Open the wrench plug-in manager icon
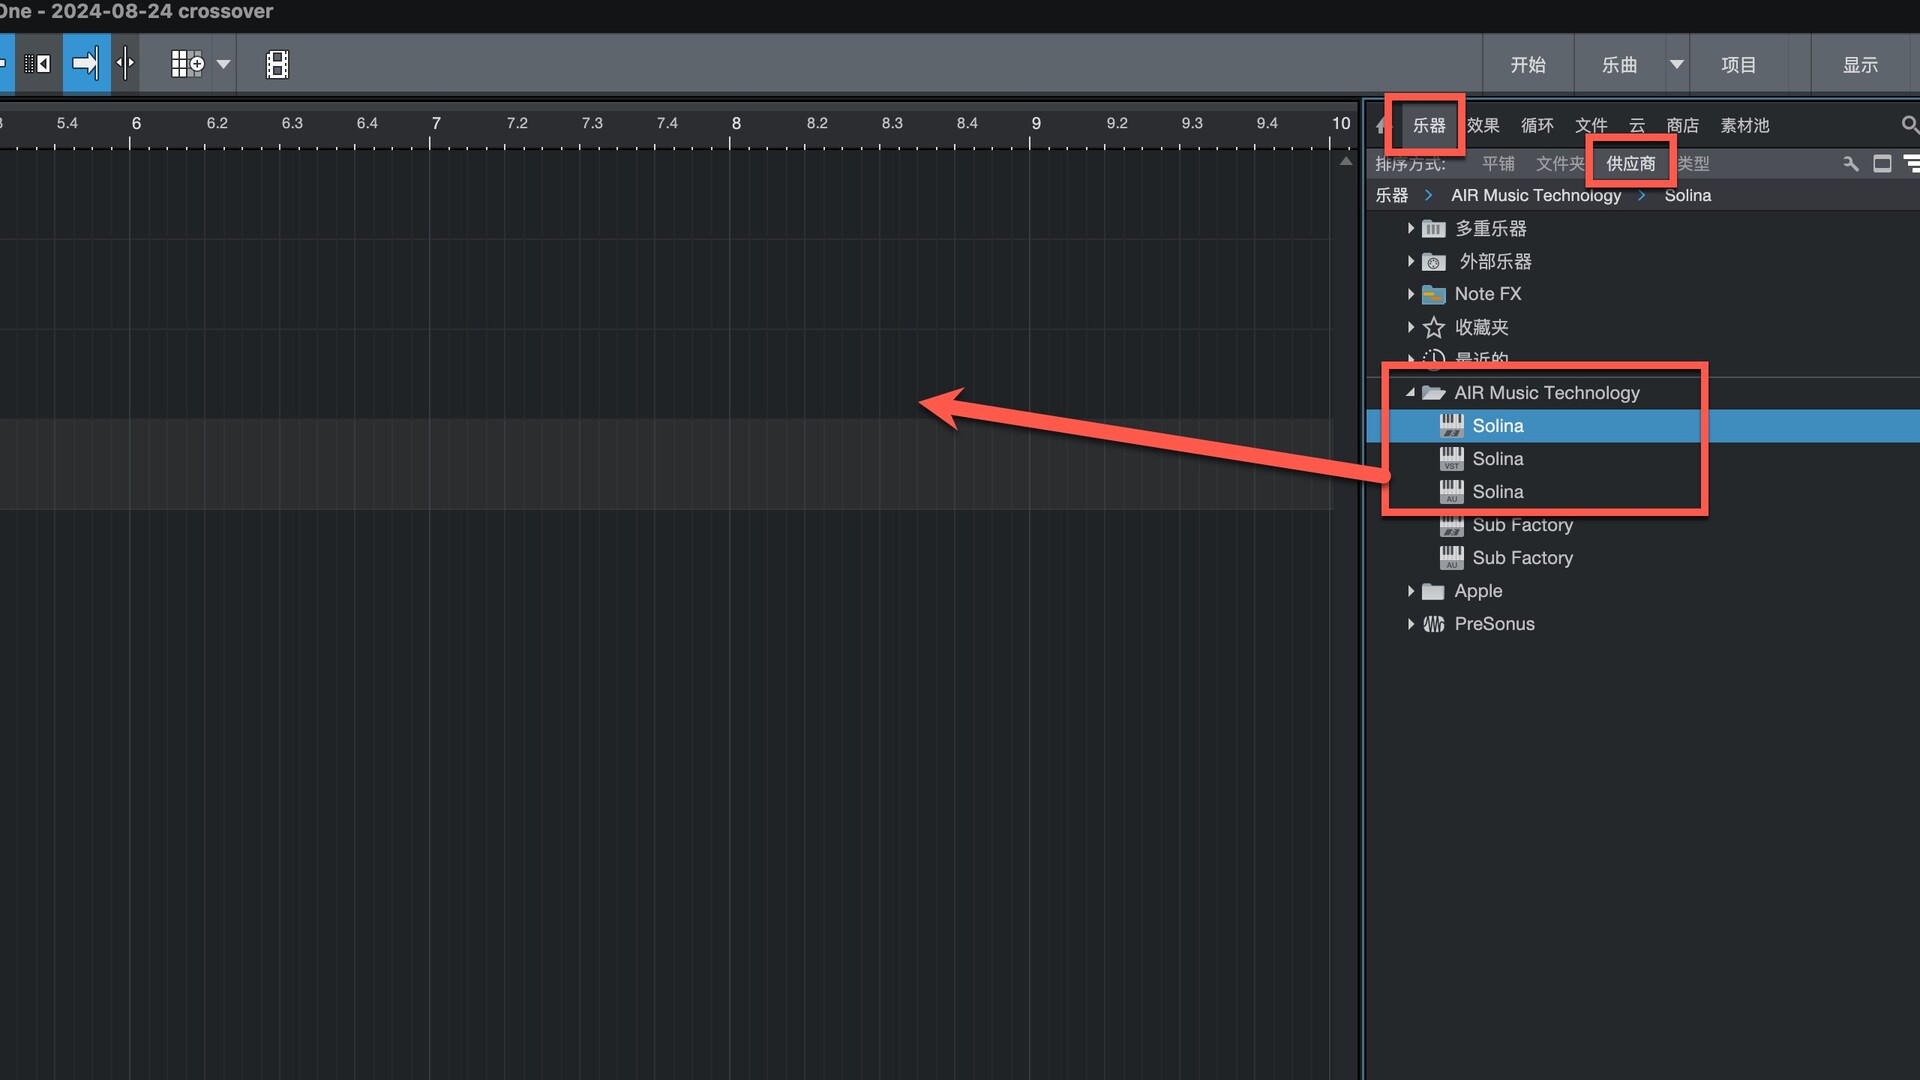 (x=1851, y=164)
